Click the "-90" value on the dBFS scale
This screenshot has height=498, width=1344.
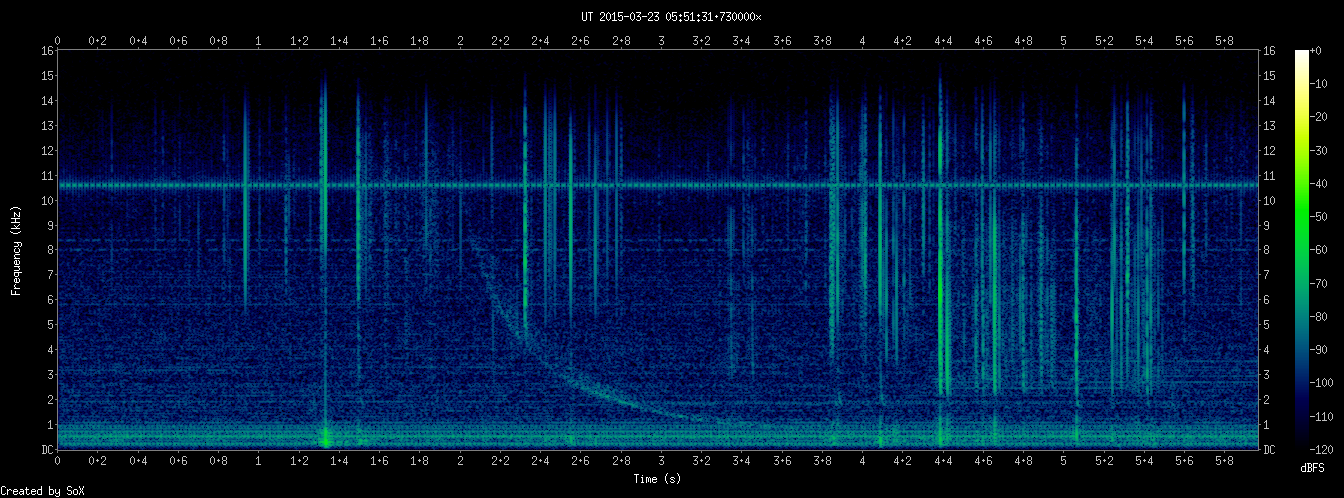coord(1319,350)
